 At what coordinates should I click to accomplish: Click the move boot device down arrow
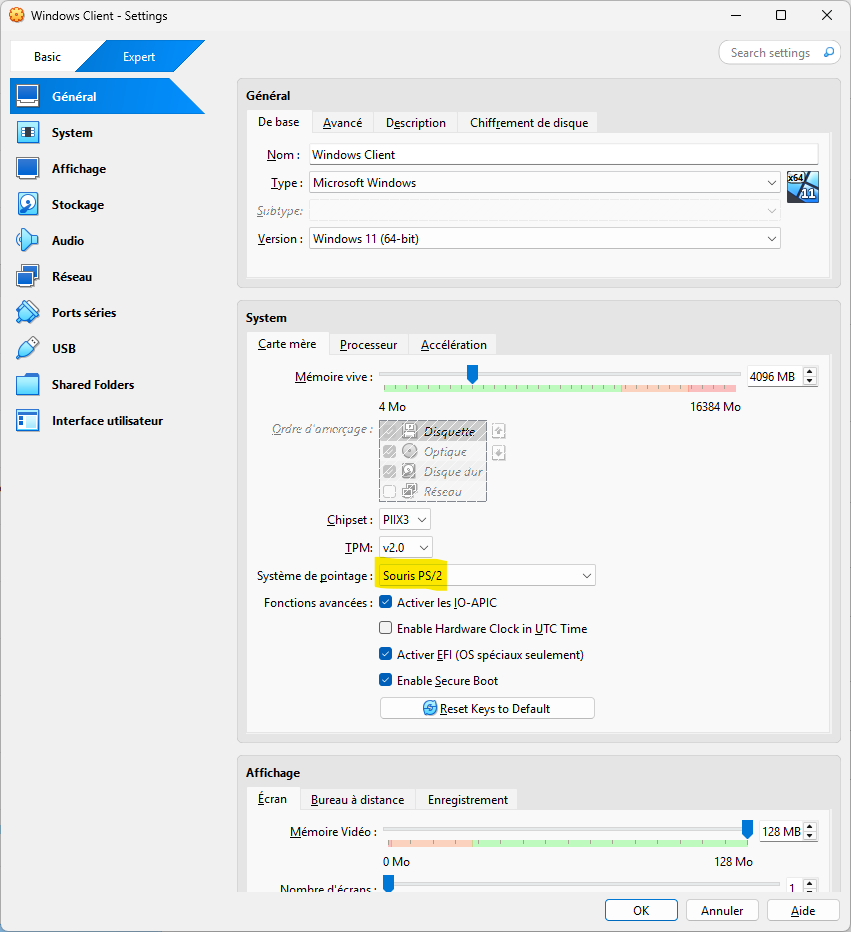click(499, 453)
